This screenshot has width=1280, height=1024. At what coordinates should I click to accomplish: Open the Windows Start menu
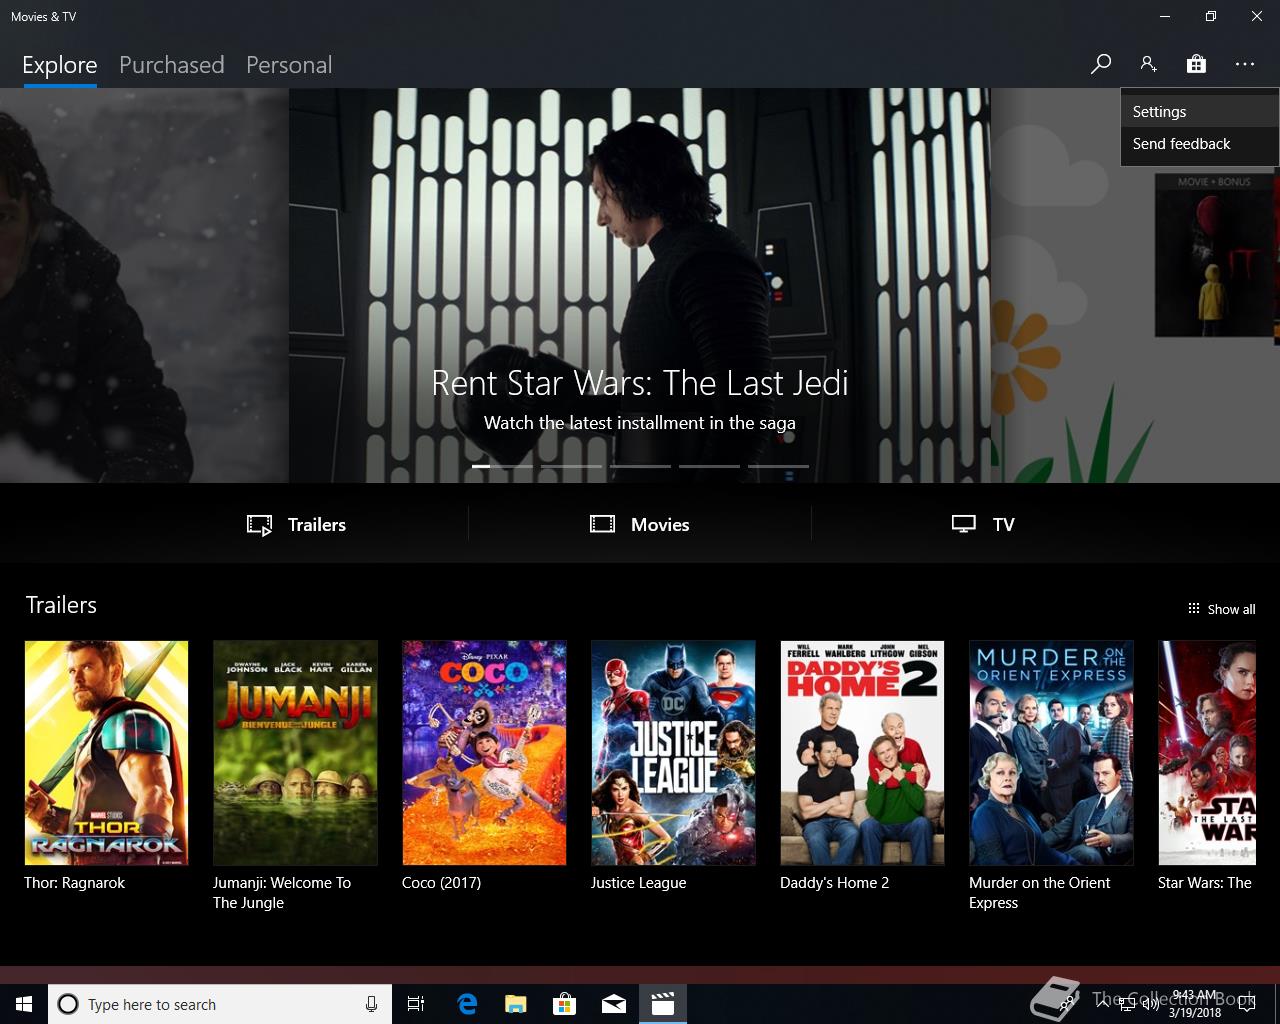pyautogui.click(x=24, y=1004)
